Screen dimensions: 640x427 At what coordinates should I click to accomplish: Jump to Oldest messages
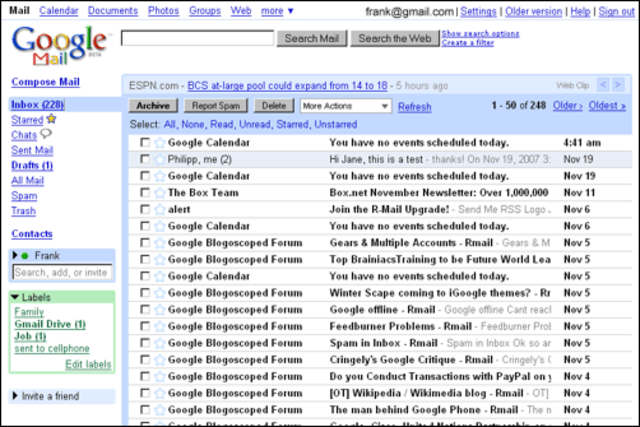coord(607,106)
